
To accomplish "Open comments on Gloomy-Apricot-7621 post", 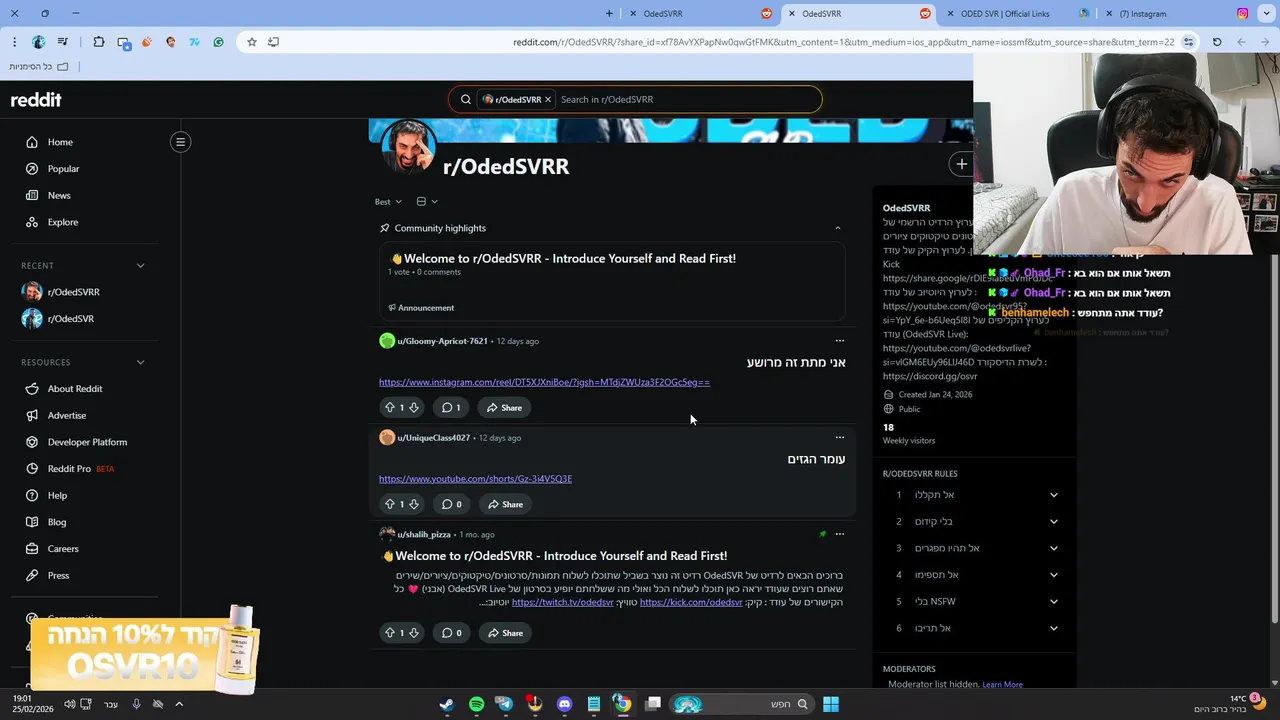I will pyautogui.click(x=451, y=408).
